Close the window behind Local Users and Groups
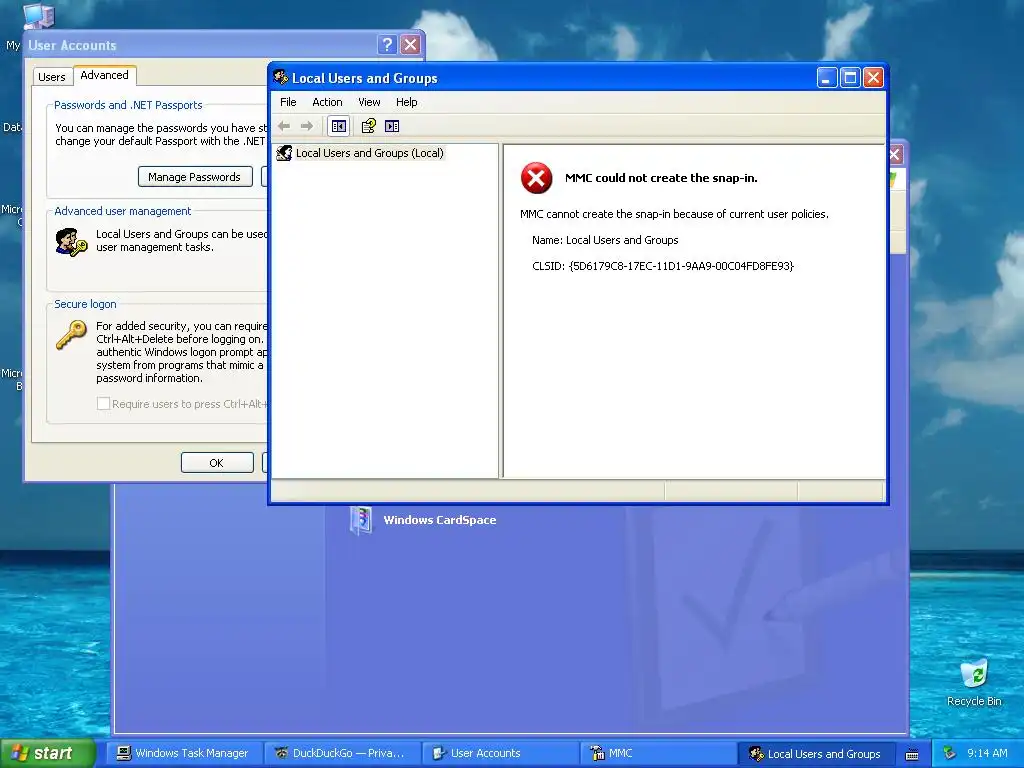1024x768 pixels. tap(895, 155)
